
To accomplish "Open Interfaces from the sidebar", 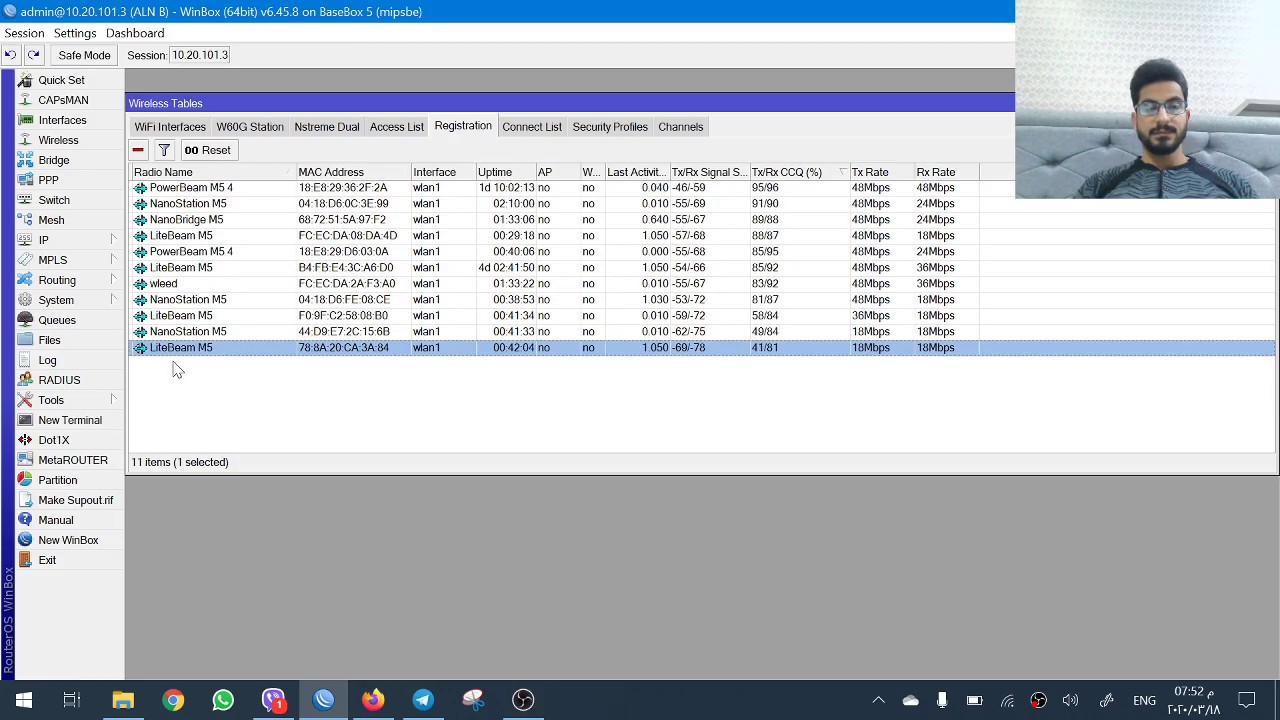I will [x=62, y=120].
